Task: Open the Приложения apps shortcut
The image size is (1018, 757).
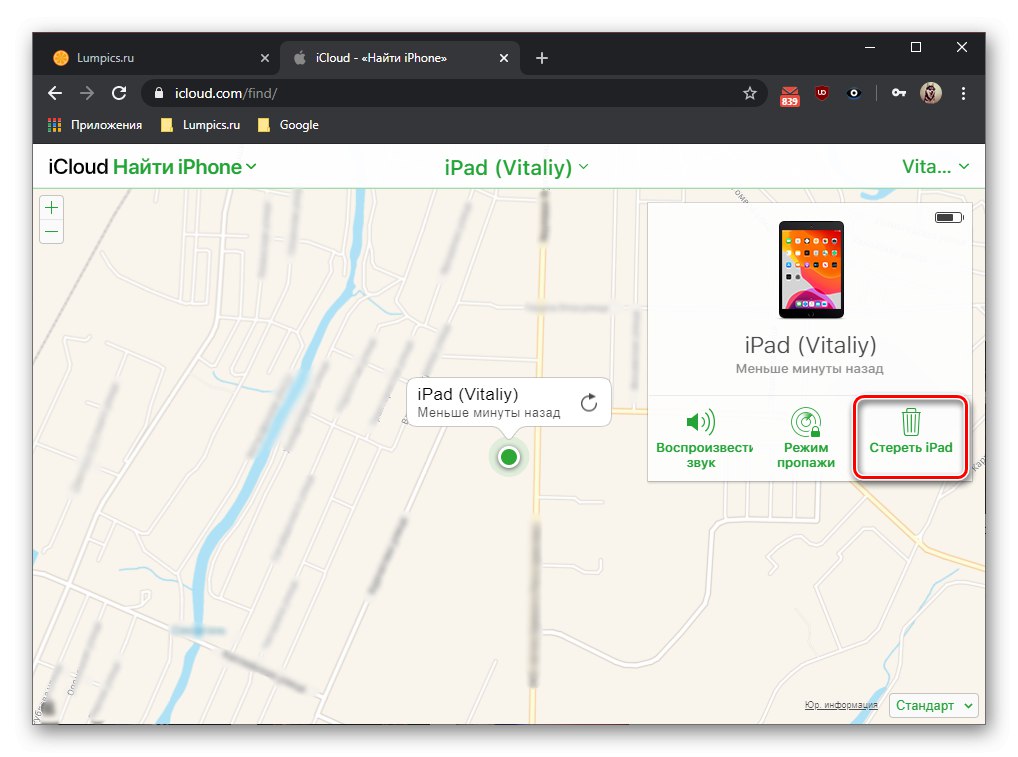Action: coord(95,125)
